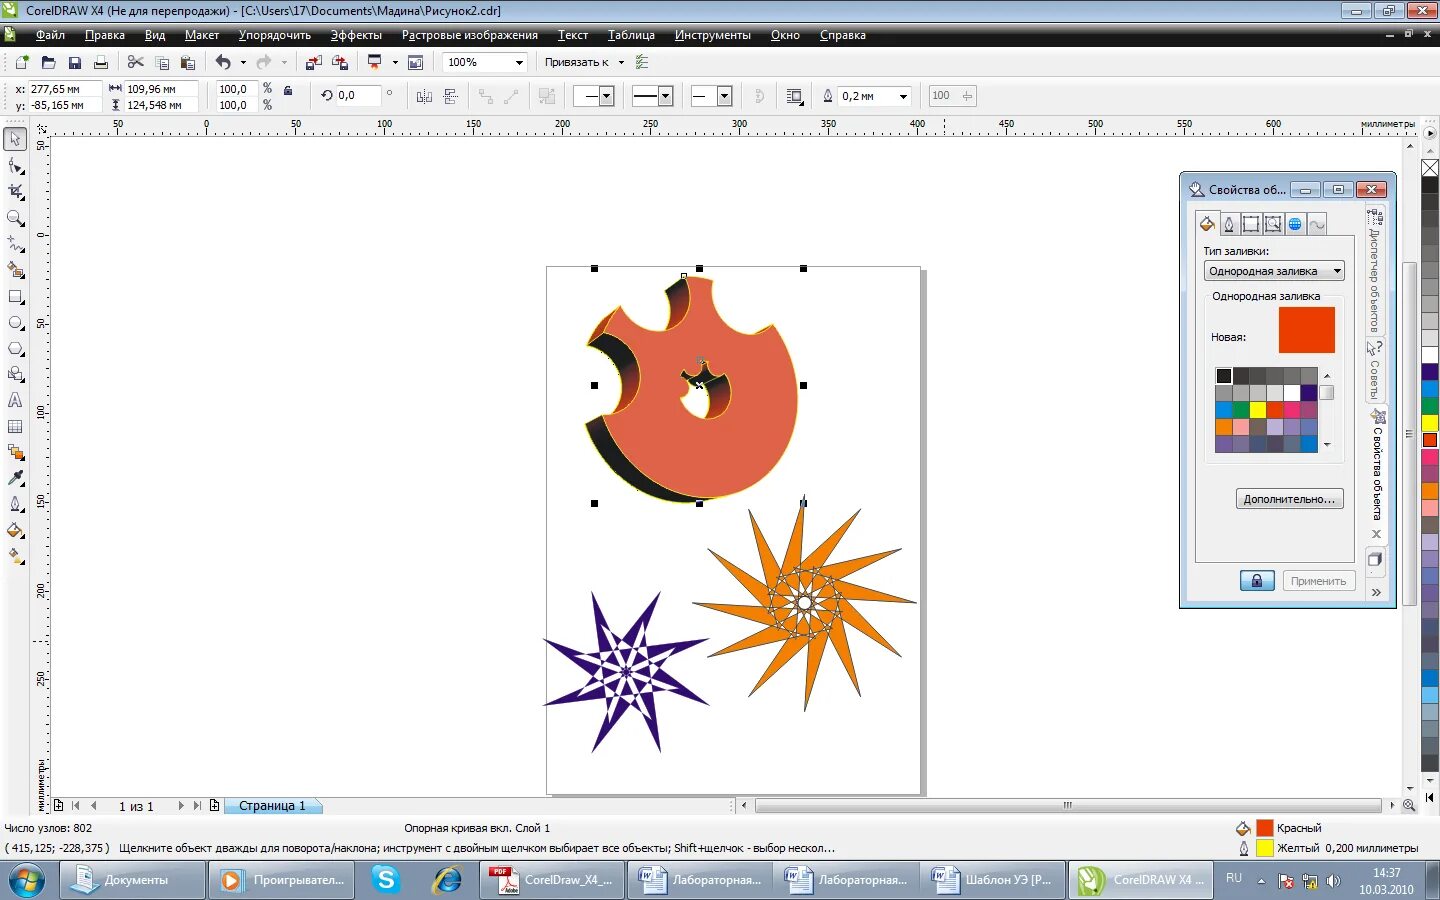
Task: Select the Text tool (letter A)
Action: [16, 401]
